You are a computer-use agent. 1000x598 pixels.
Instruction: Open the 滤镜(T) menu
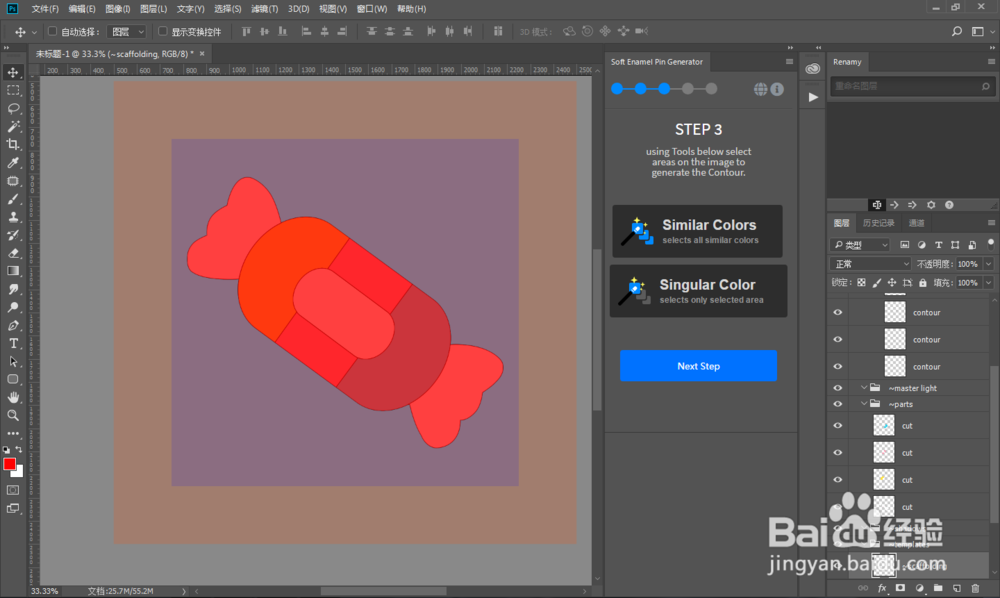point(264,9)
